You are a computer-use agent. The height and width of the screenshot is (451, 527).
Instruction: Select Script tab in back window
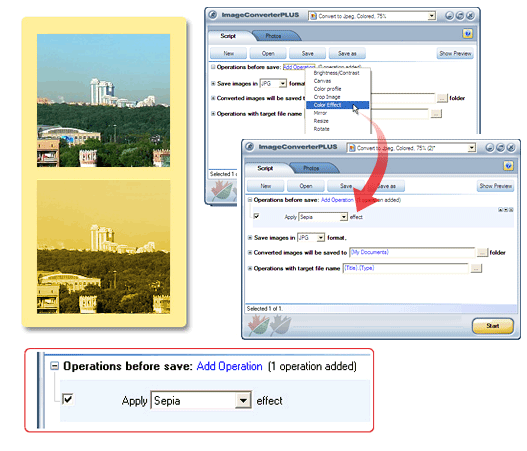(x=228, y=36)
